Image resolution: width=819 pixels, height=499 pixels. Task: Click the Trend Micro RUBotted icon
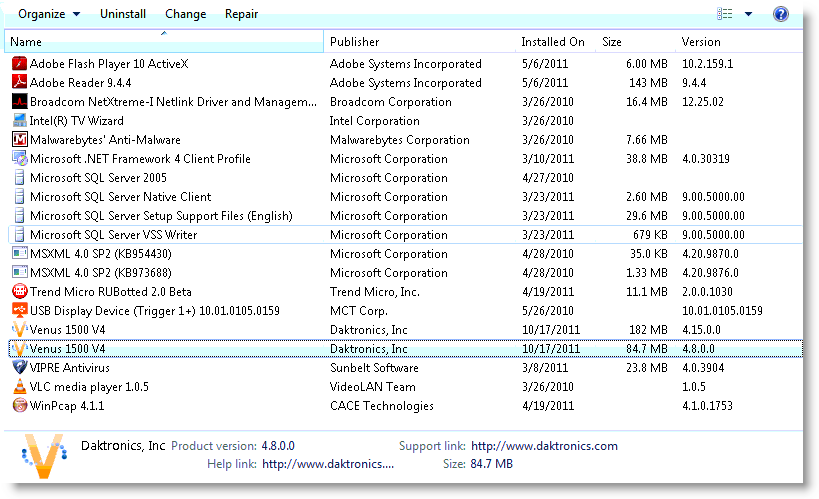(x=19, y=292)
